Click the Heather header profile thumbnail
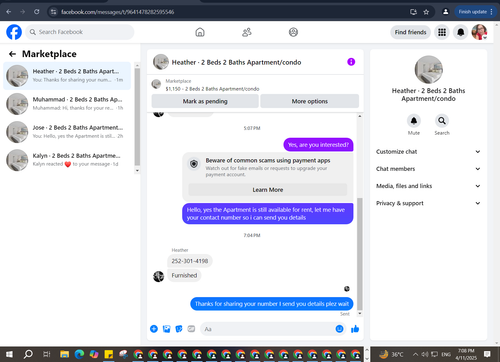The height and width of the screenshot is (362, 500). coord(161,62)
